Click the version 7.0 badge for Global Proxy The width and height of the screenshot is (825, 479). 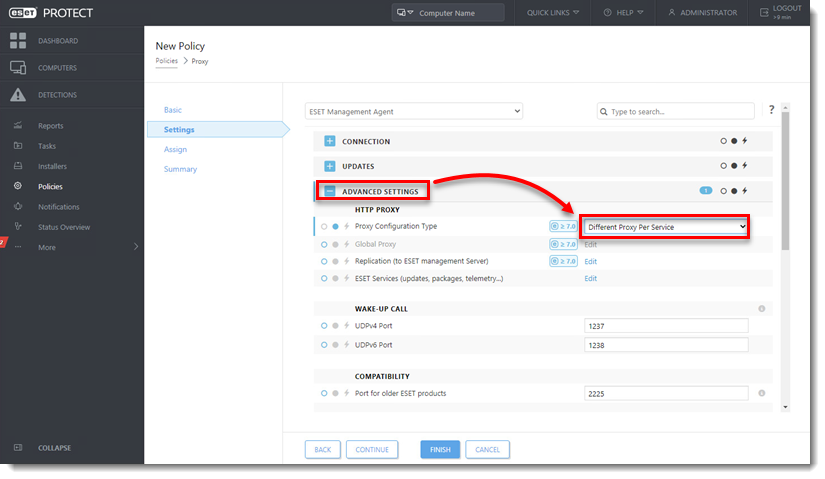click(564, 244)
